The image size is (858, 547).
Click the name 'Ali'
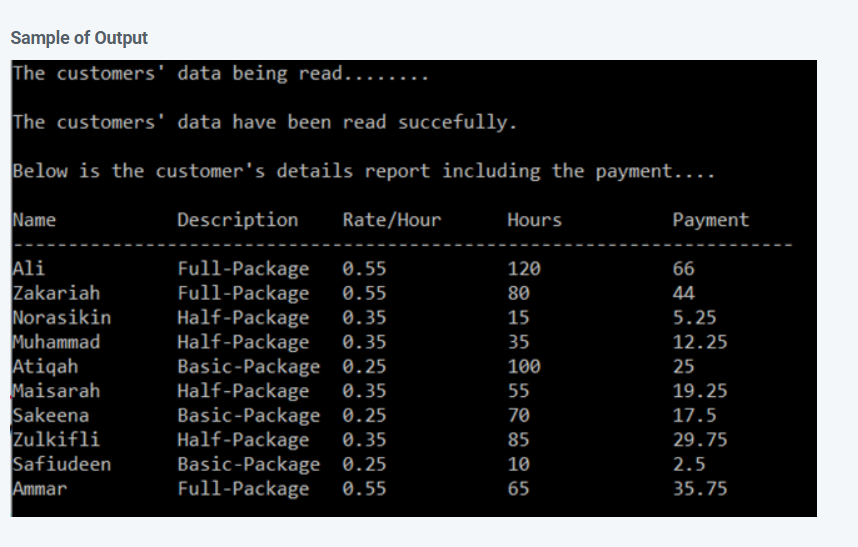[x=29, y=269]
